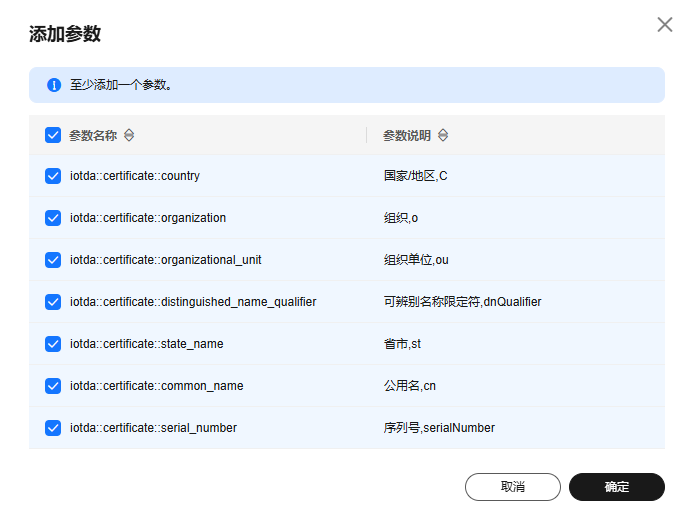This screenshot has width=688, height=517.
Task: Uncheck iotda::certificate::country checkbox
Action: tap(53, 176)
